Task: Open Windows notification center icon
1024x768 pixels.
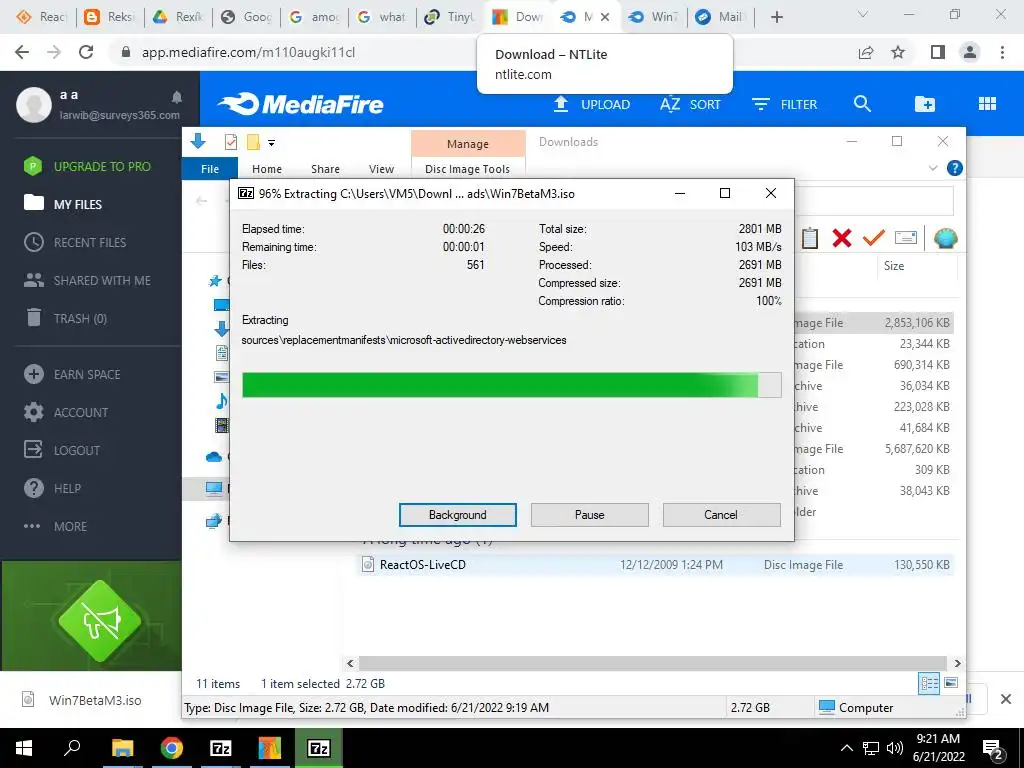Action: click(993, 749)
